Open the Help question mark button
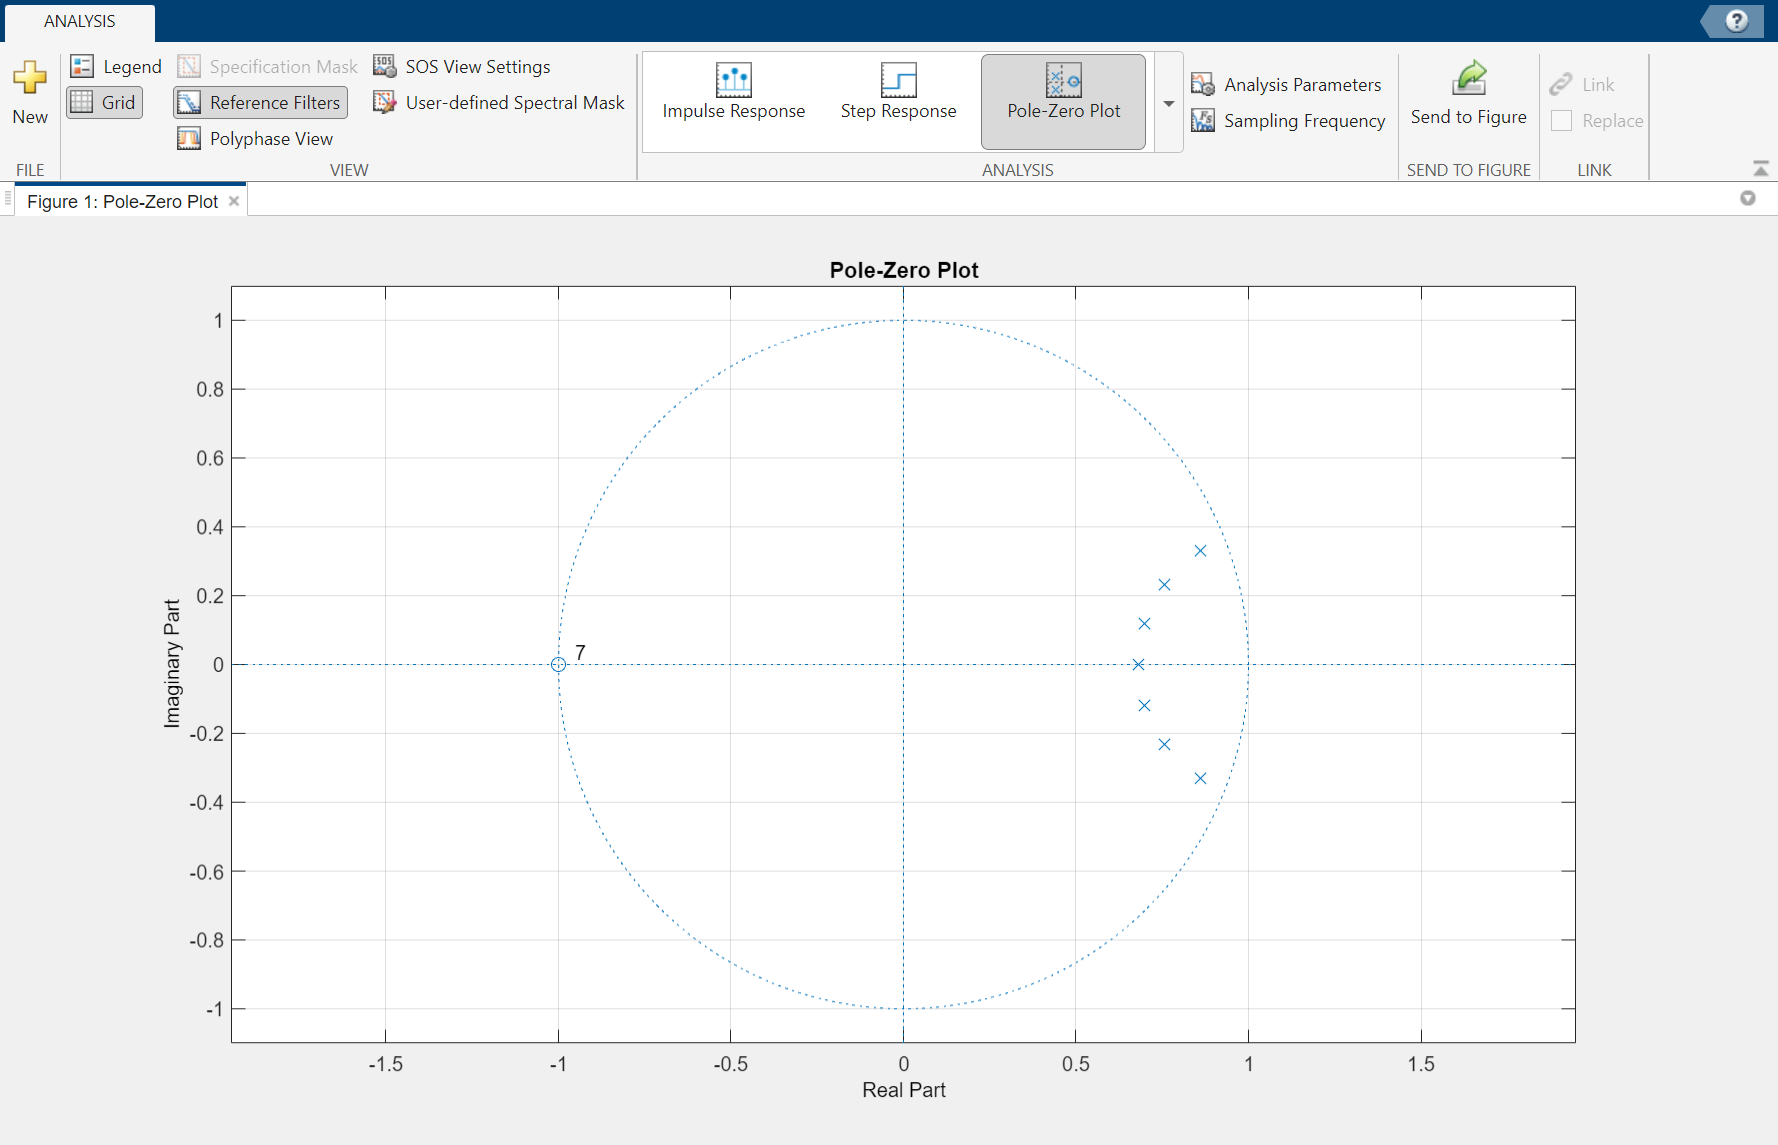The image size is (1778, 1145). tap(1737, 21)
